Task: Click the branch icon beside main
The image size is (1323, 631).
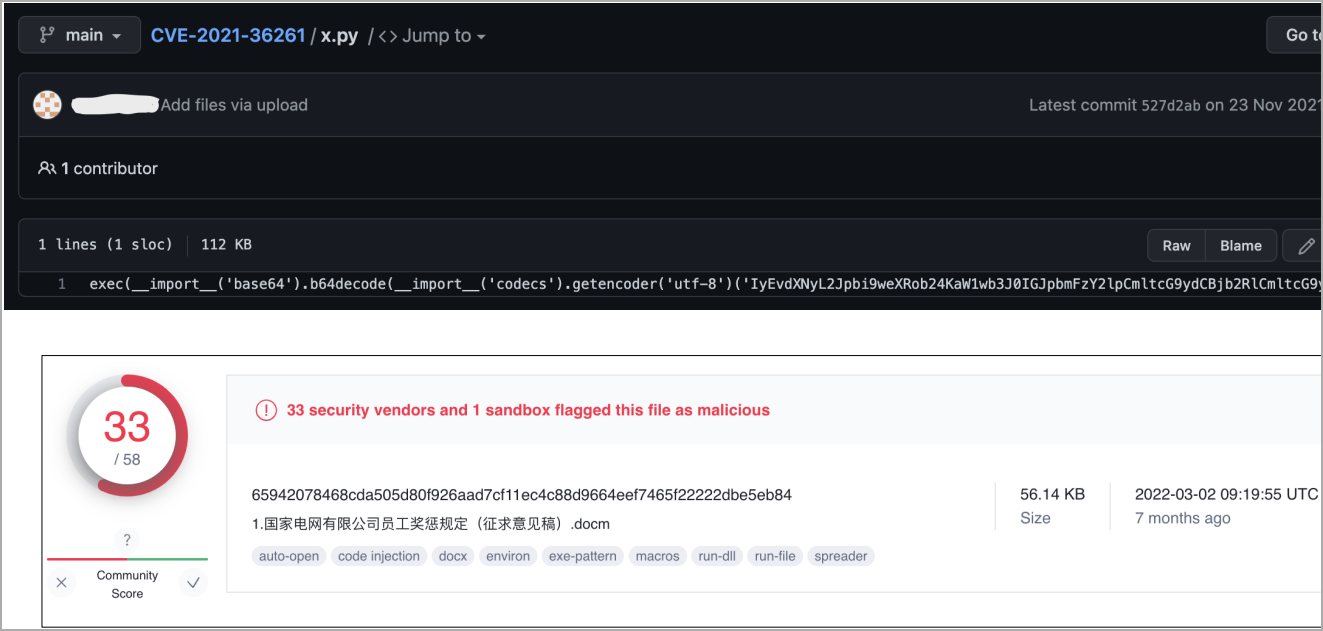Action: [x=48, y=34]
